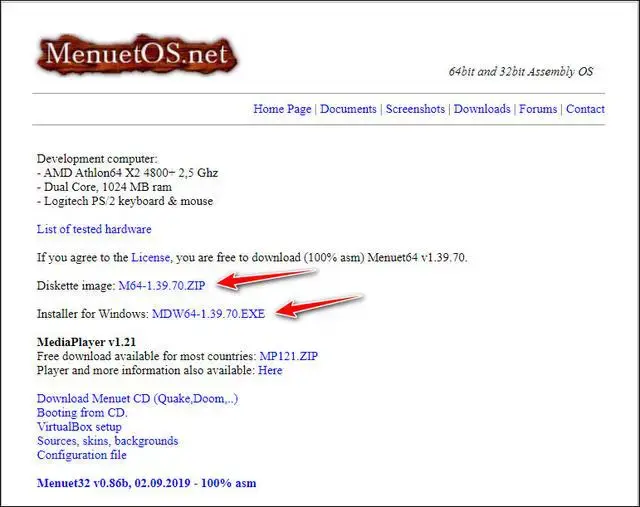Open Booting from CD. instructions
This screenshot has height=507, width=640.
tap(82, 413)
